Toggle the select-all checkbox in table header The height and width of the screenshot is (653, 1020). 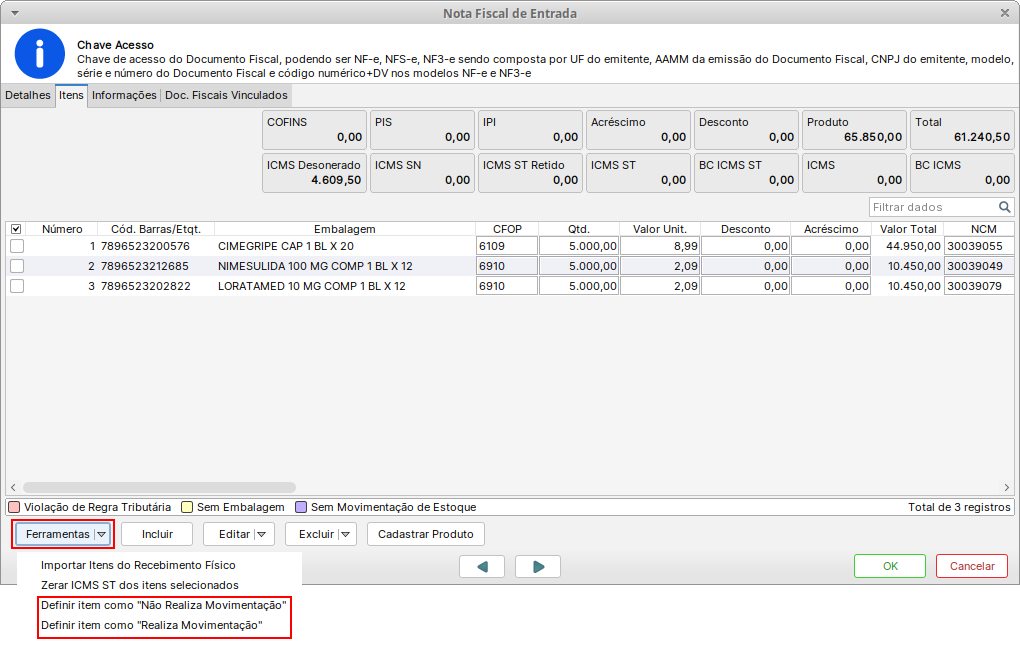[x=15, y=229]
